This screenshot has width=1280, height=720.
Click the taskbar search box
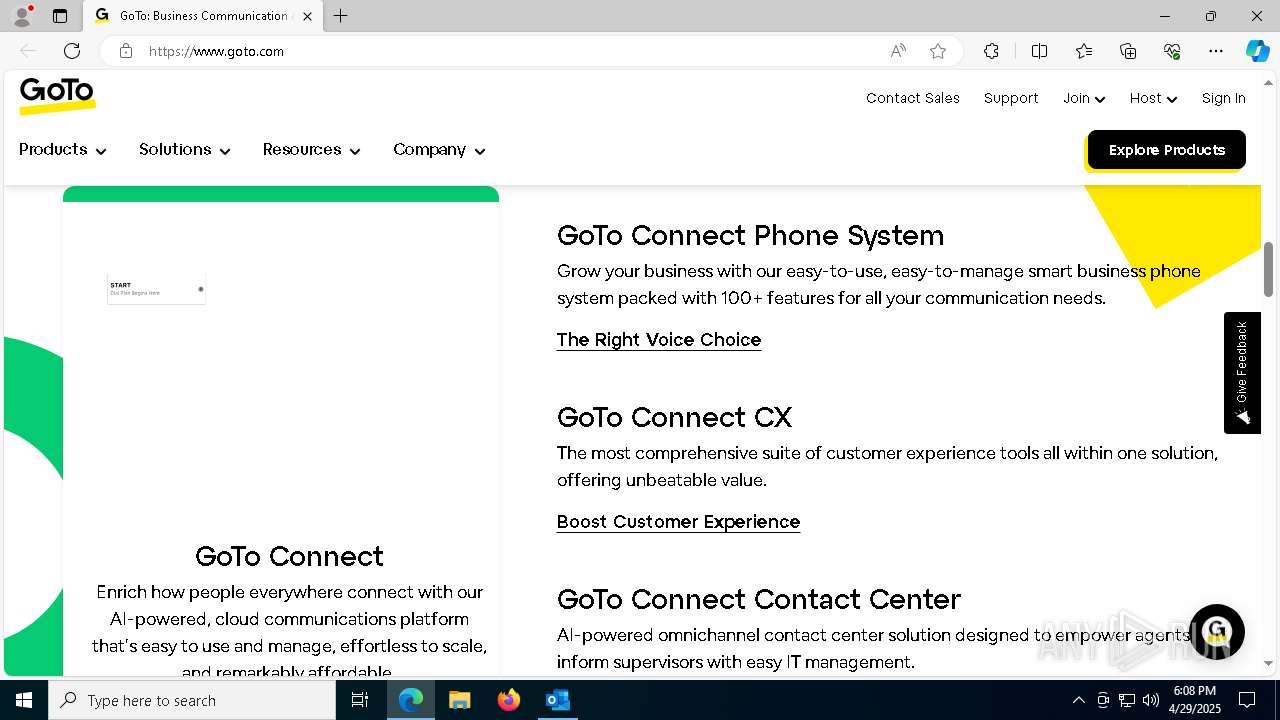192,700
